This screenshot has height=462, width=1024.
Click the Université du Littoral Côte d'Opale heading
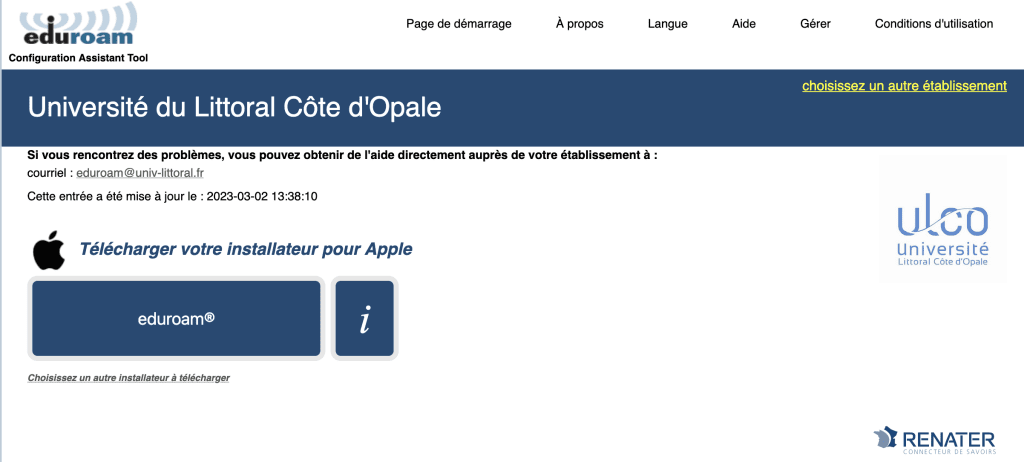click(234, 108)
